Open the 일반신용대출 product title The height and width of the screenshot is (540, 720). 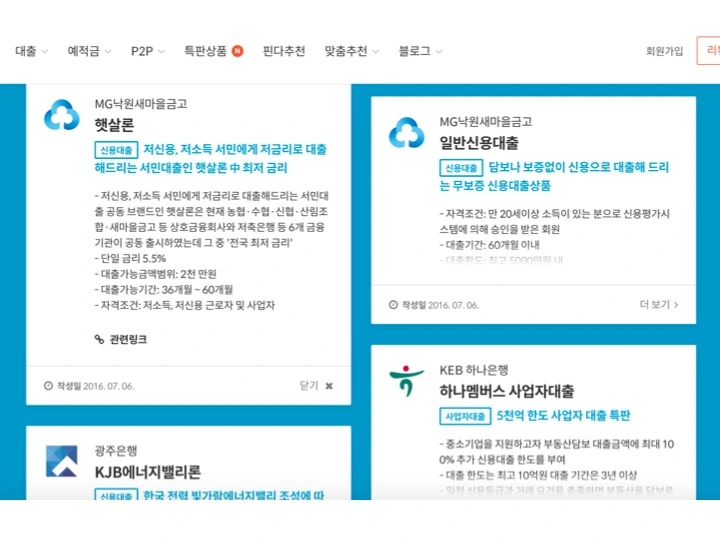point(479,142)
